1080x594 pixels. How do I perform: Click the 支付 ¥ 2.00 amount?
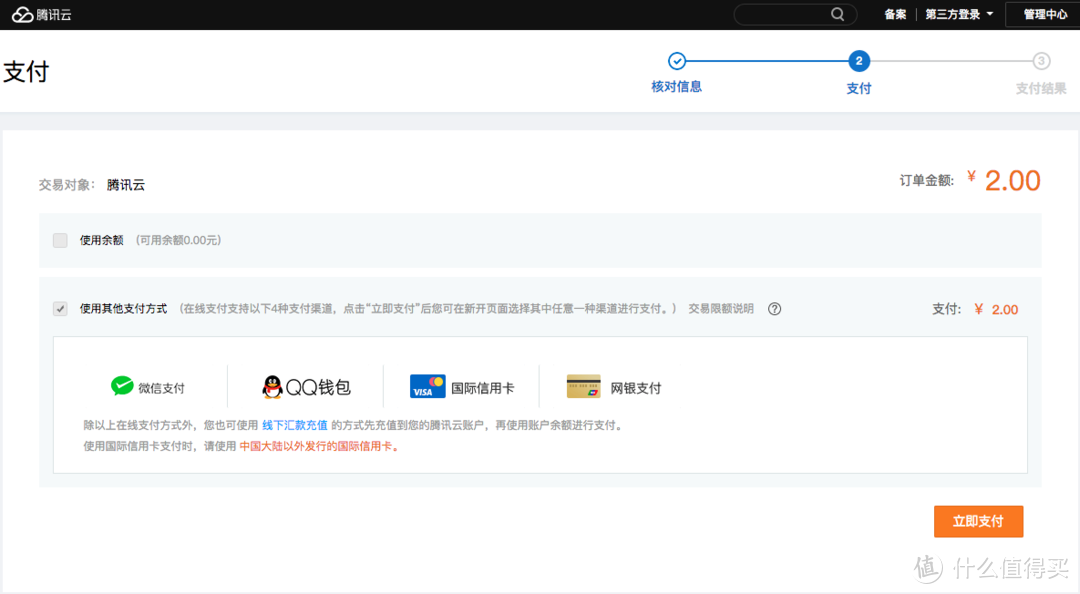(x=996, y=309)
